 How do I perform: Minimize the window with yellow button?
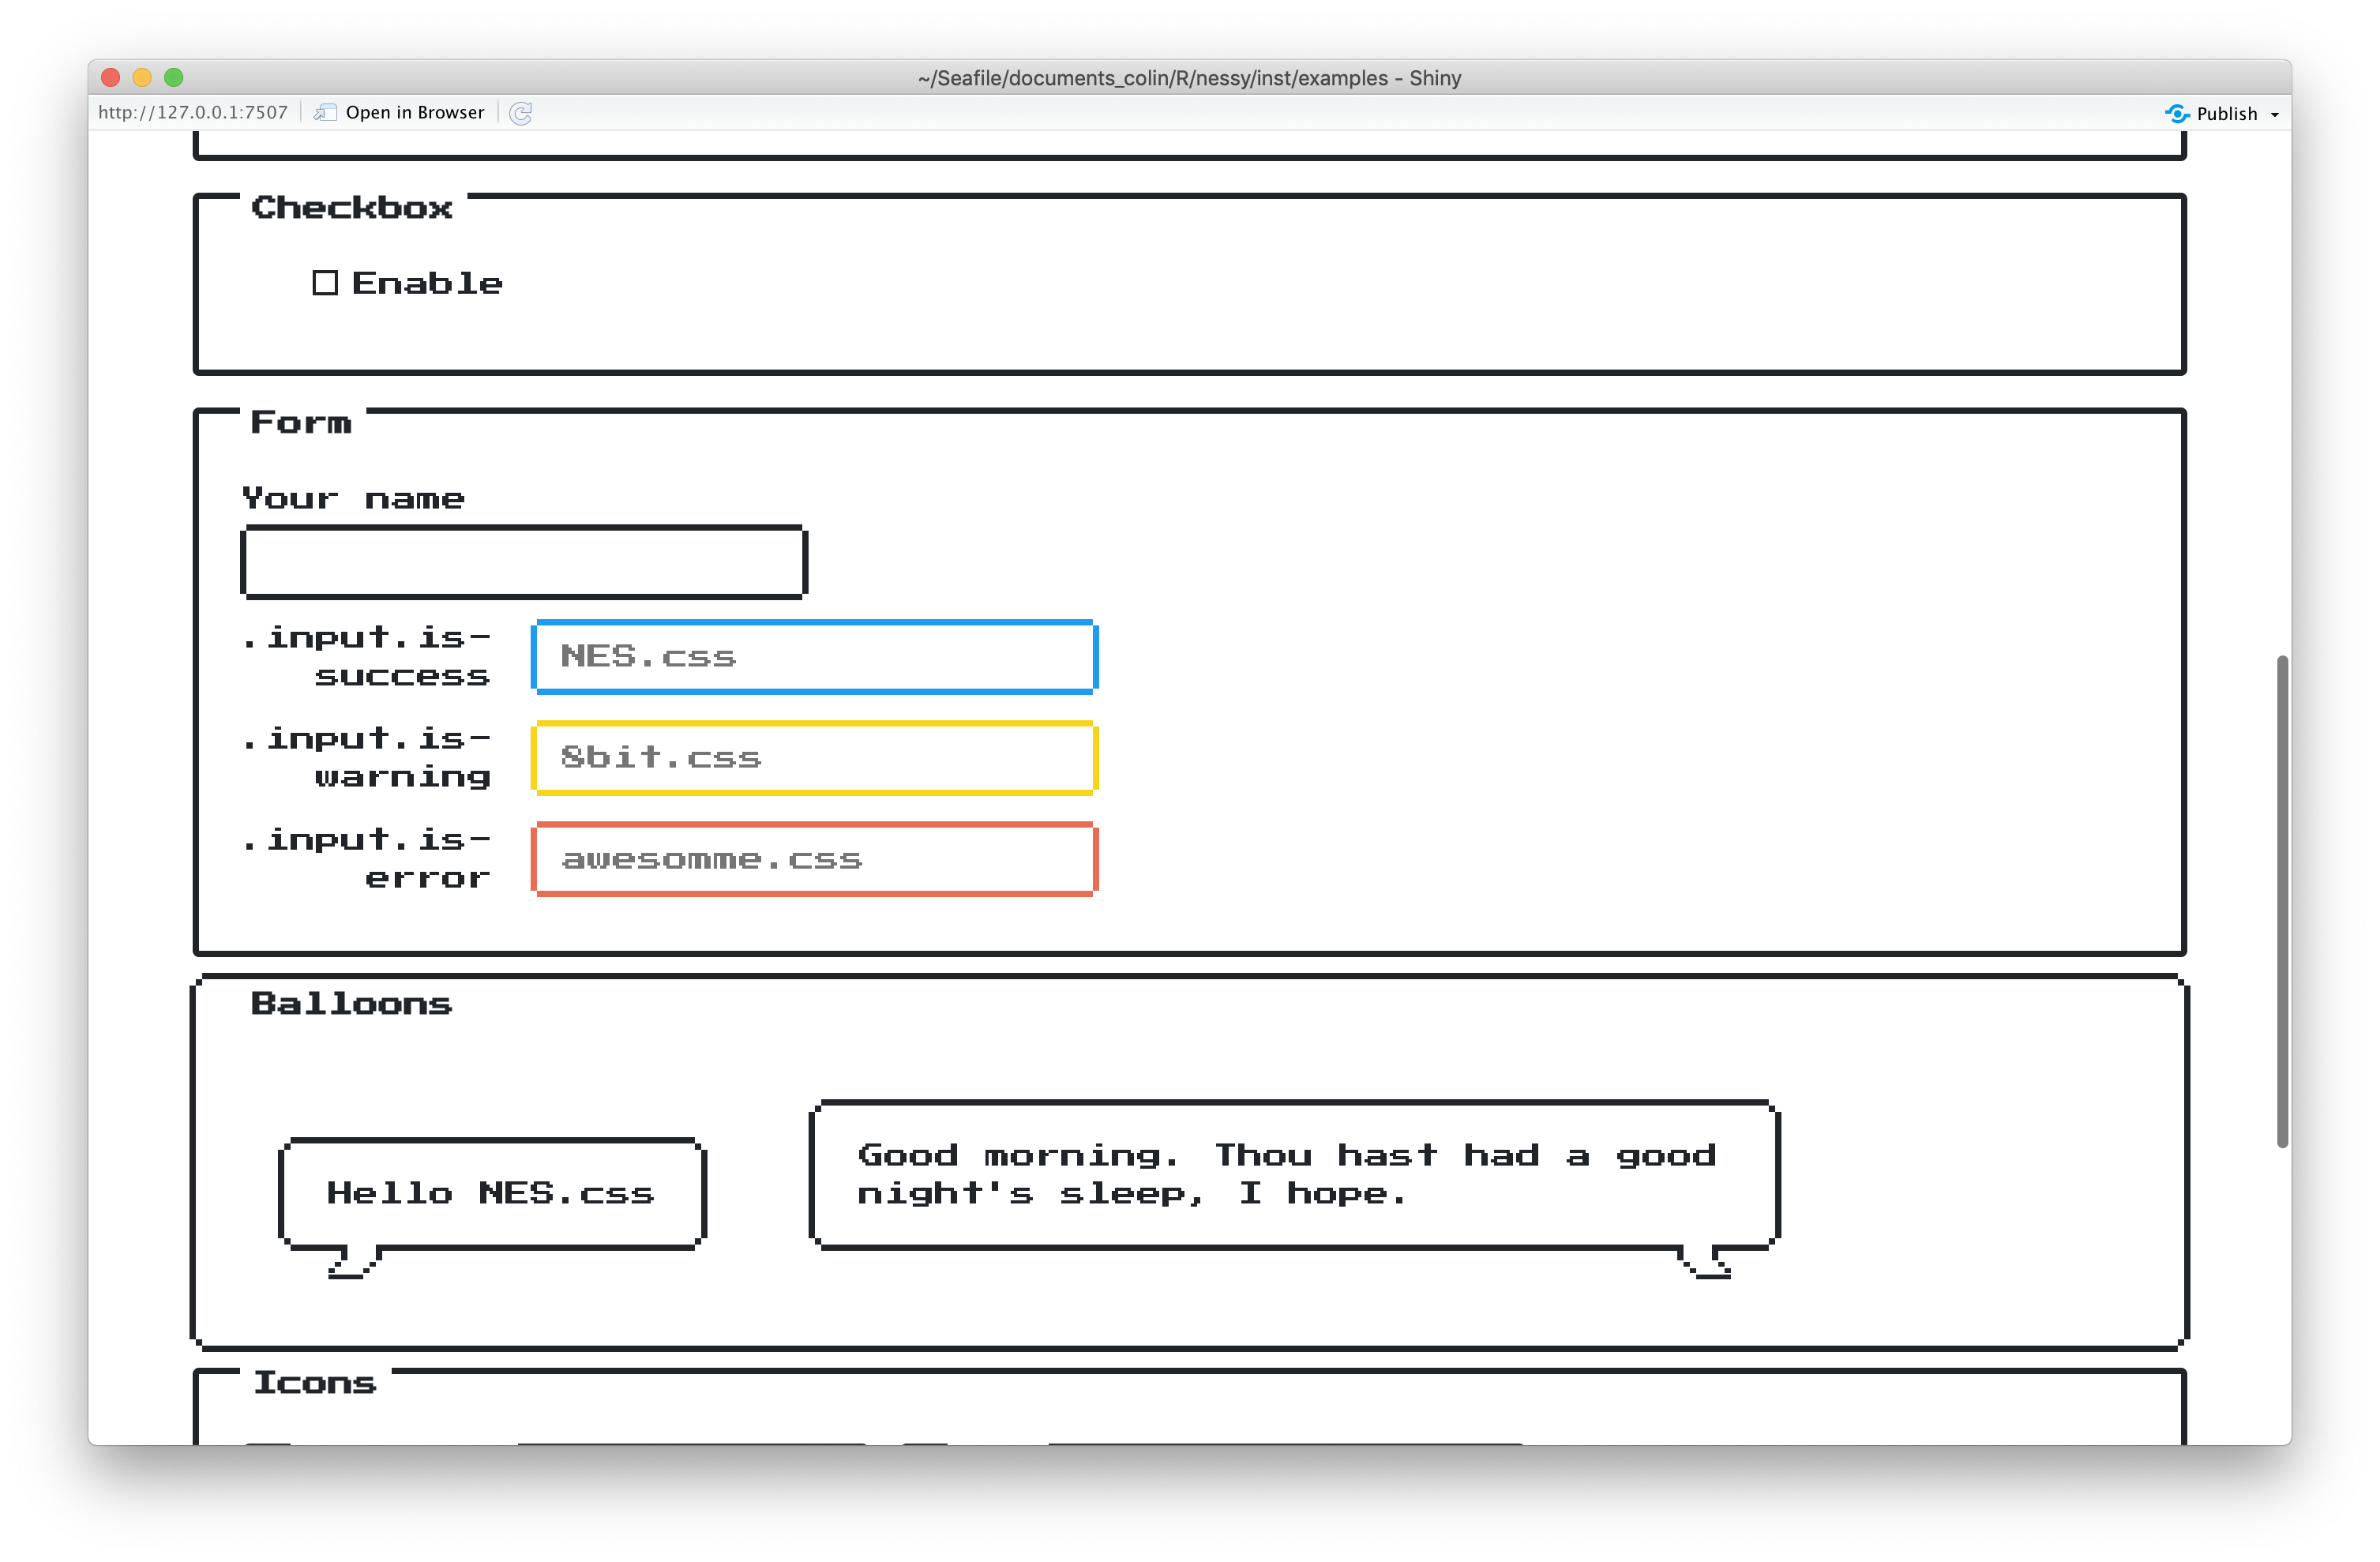(x=142, y=77)
